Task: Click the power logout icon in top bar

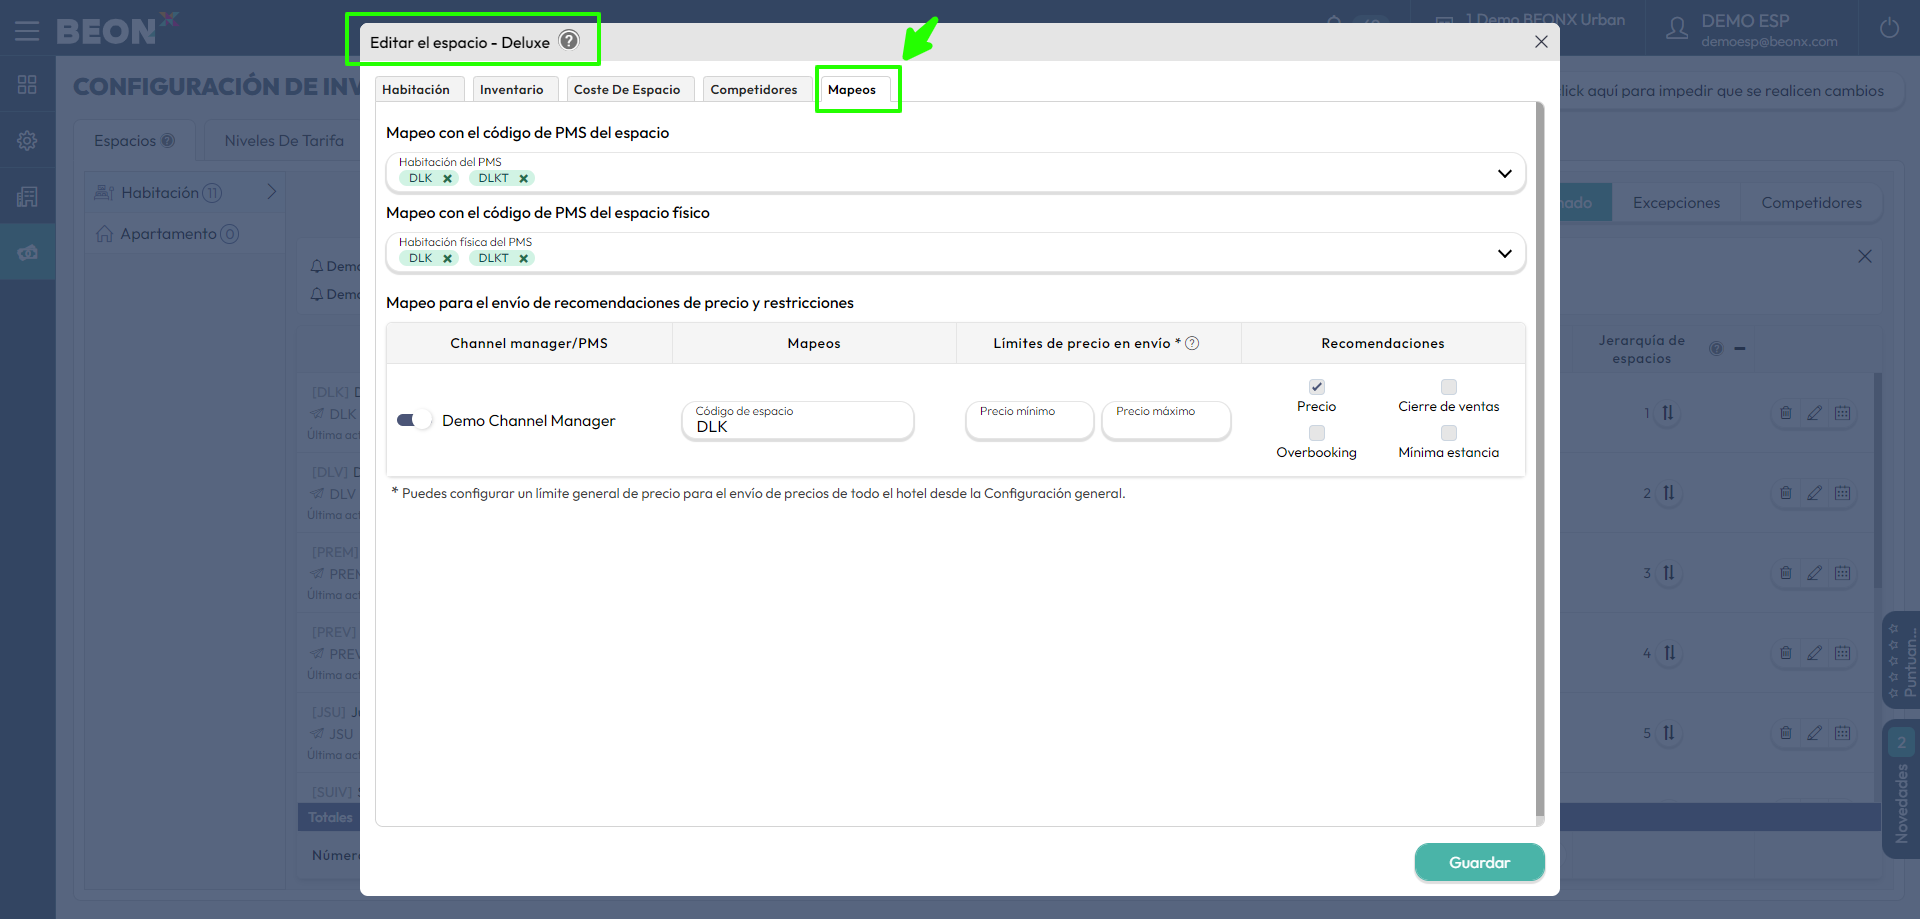Action: (1889, 28)
